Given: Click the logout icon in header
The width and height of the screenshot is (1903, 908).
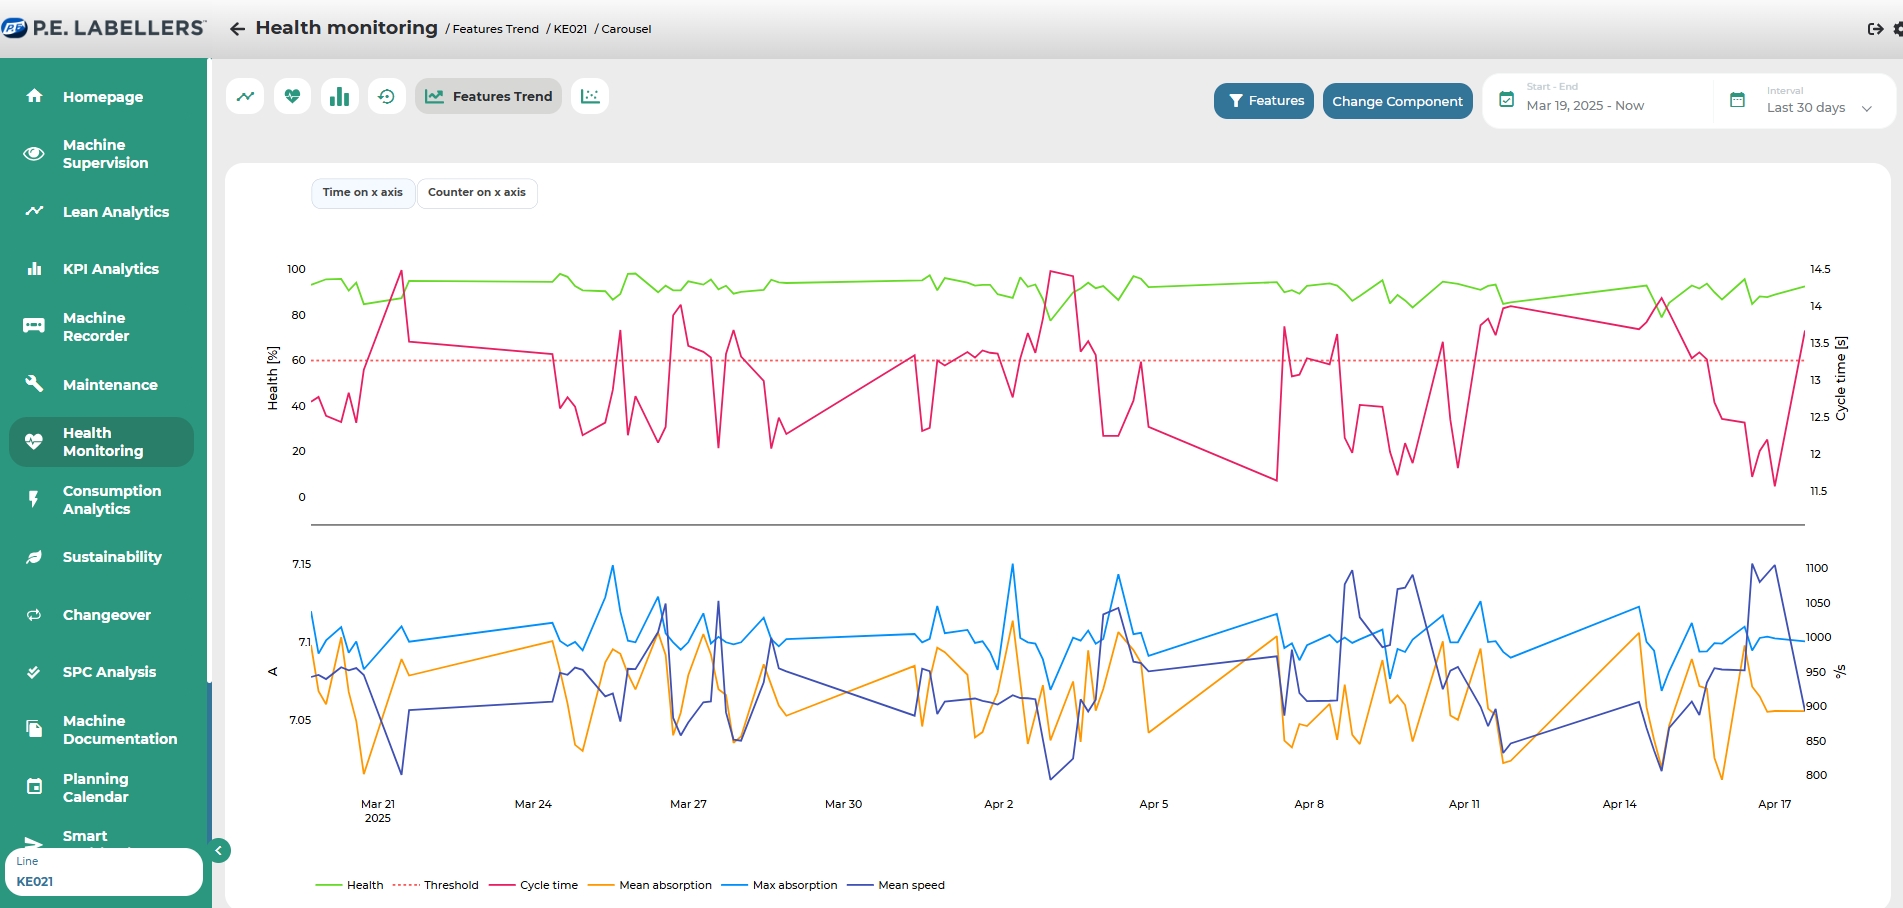Looking at the screenshot, I should click(1875, 29).
